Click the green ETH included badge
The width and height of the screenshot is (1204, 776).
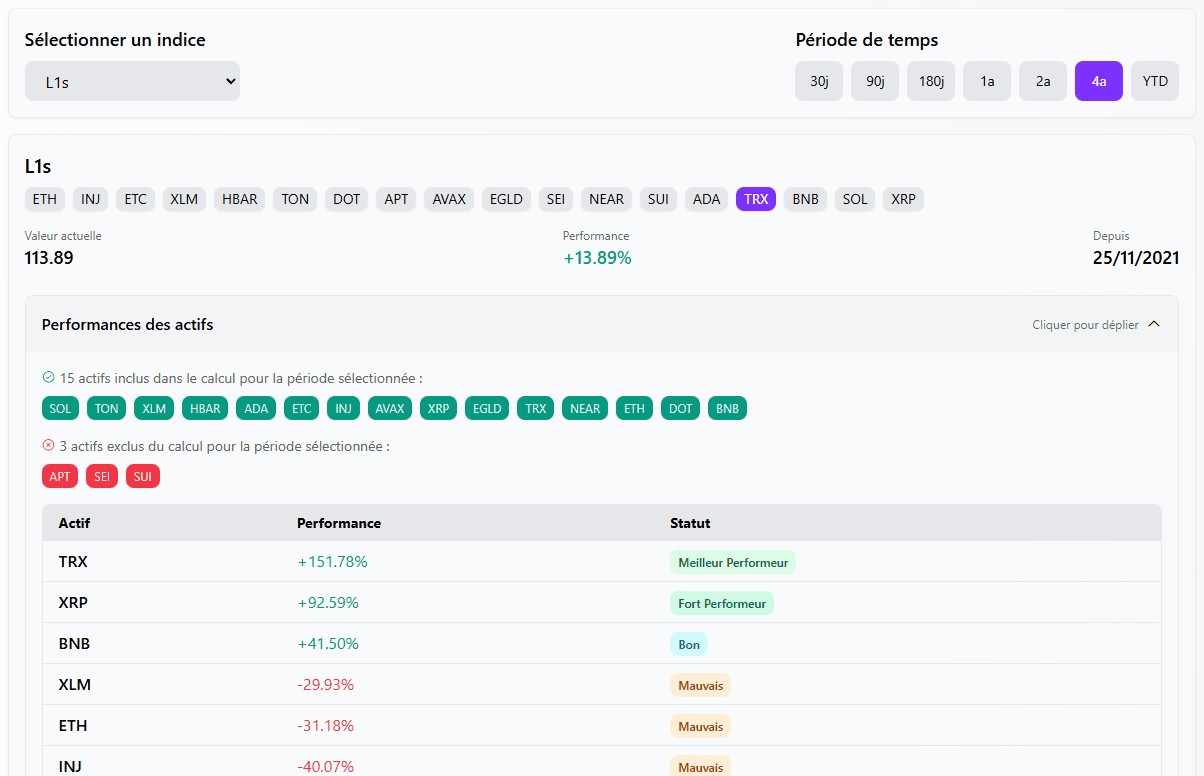click(x=634, y=408)
